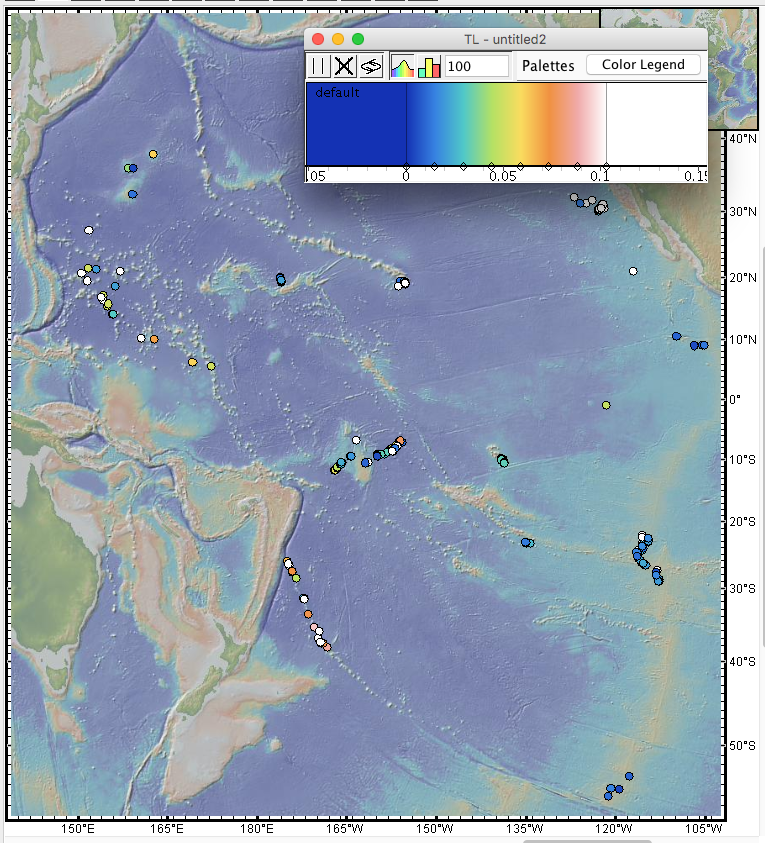Select the diamond handle at value 0.1
Viewport: 765px width, 843px height.
pos(606,166)
